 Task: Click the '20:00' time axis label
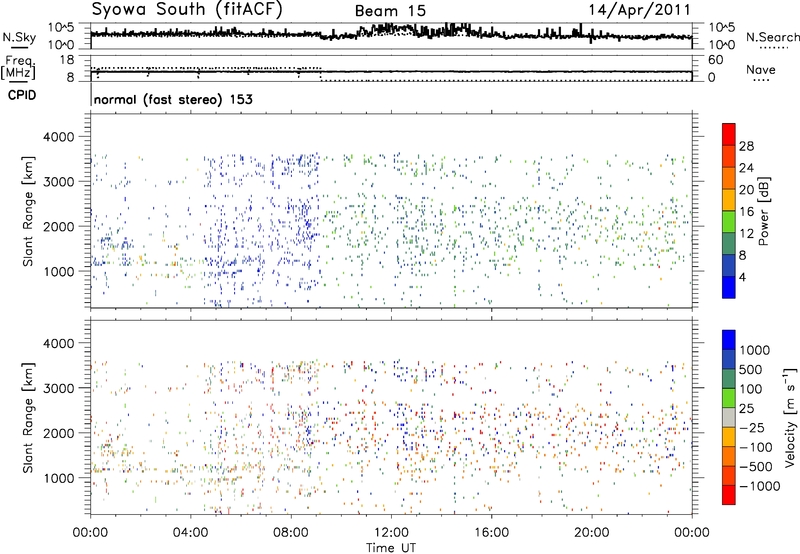(x=592, y=533)
